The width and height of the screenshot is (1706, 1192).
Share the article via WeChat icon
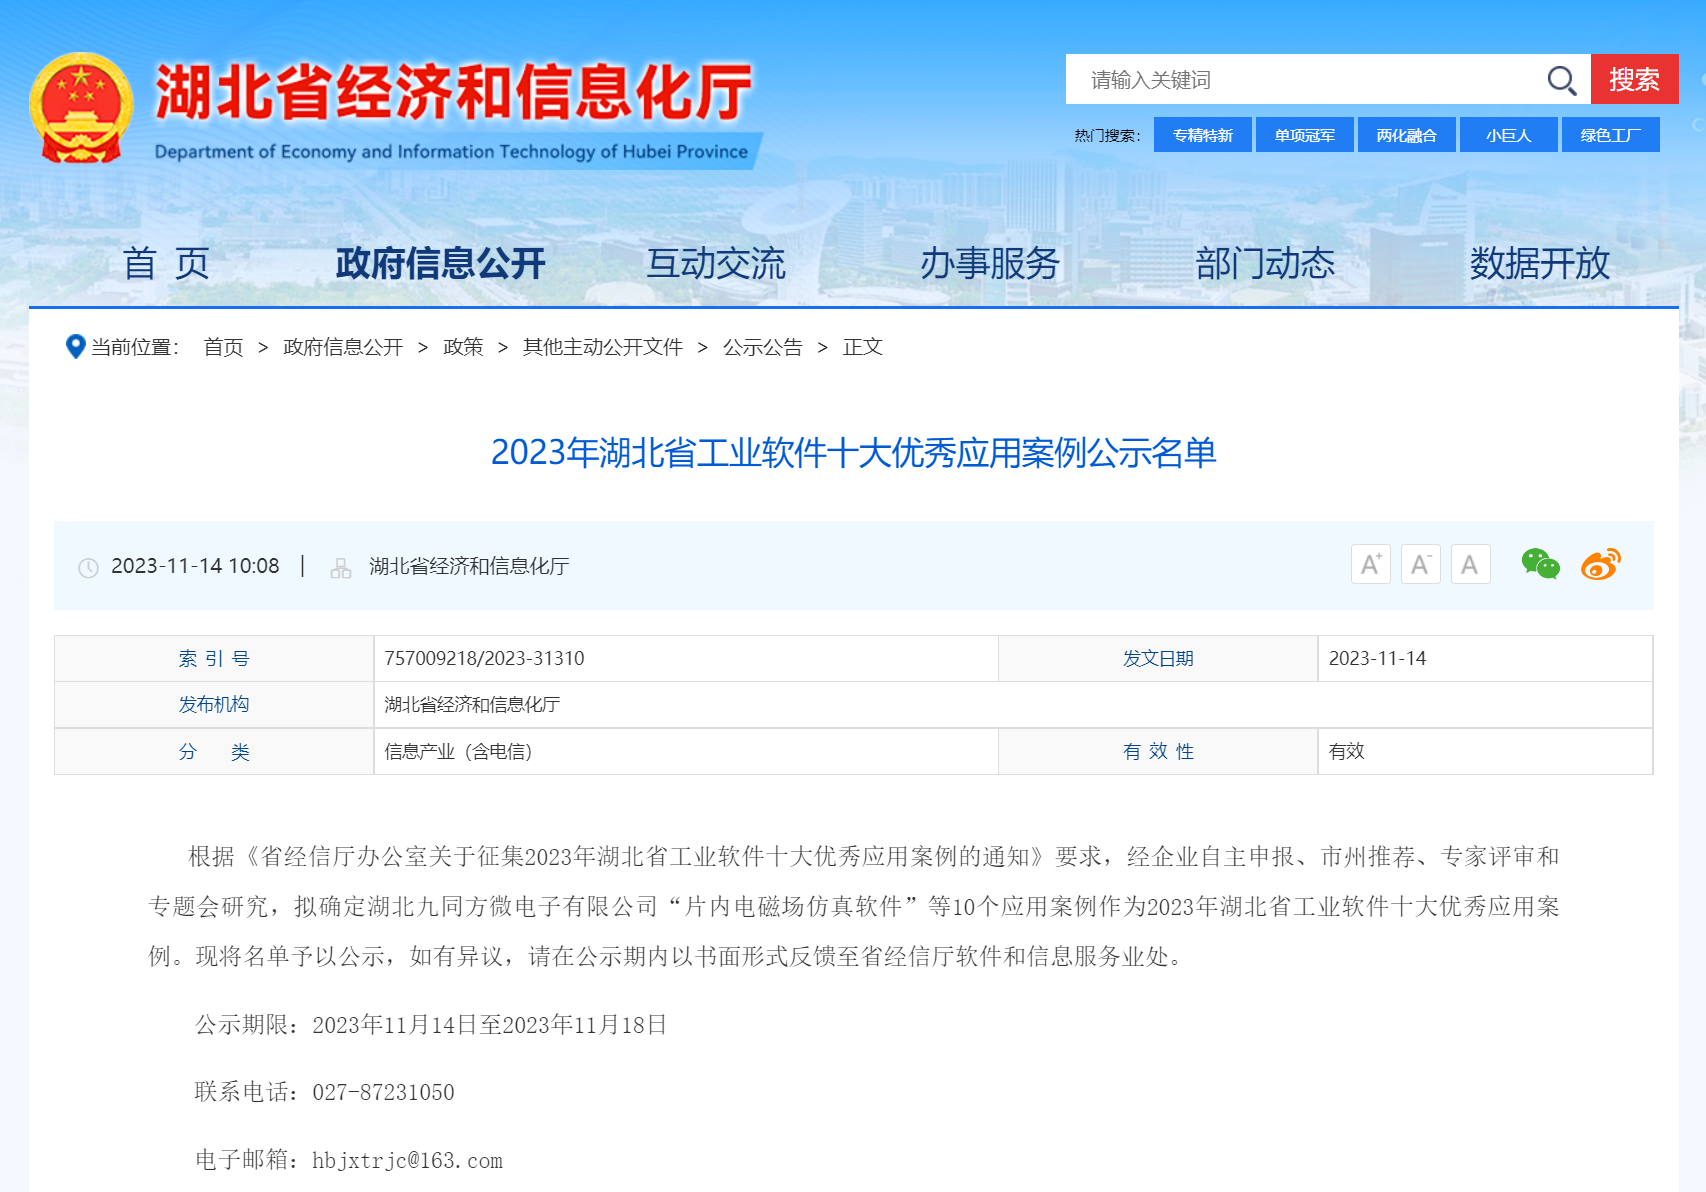click(1540, 565)
